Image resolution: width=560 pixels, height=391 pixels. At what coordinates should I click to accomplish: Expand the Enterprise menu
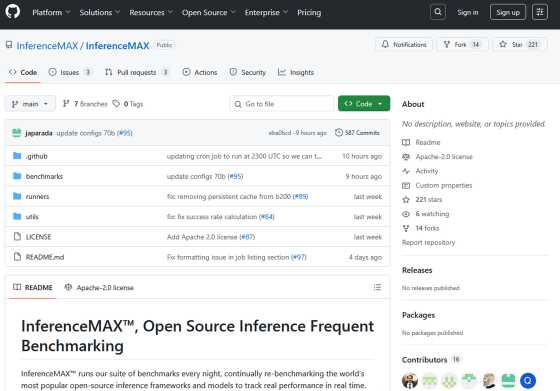click(266, 12)
